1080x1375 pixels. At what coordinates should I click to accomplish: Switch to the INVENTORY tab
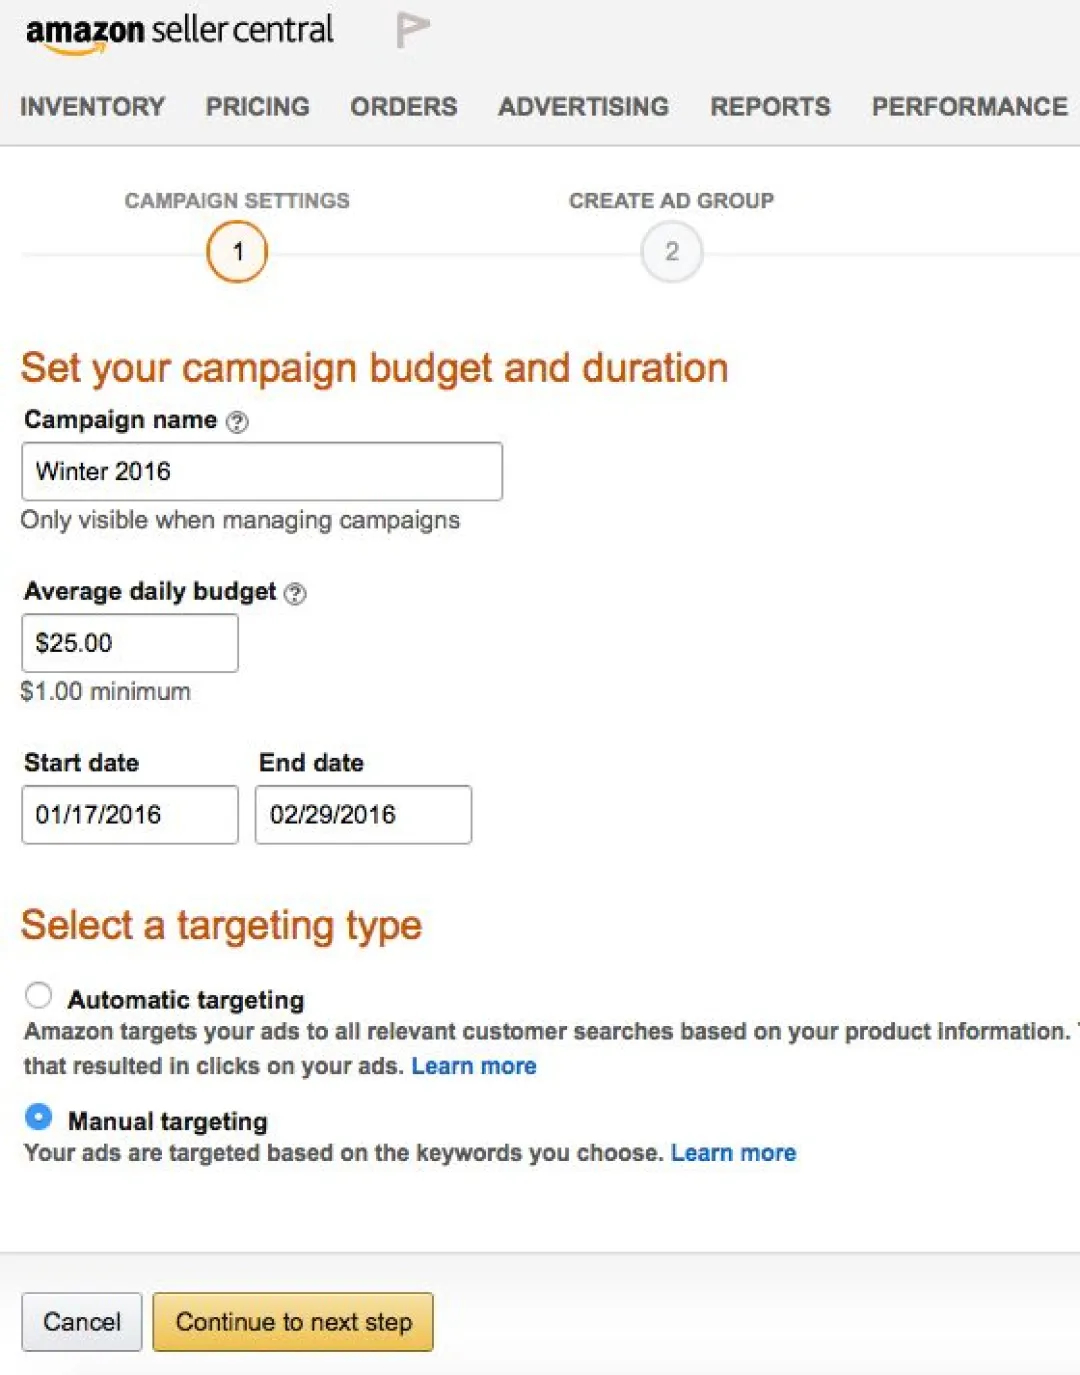[92, 107]
